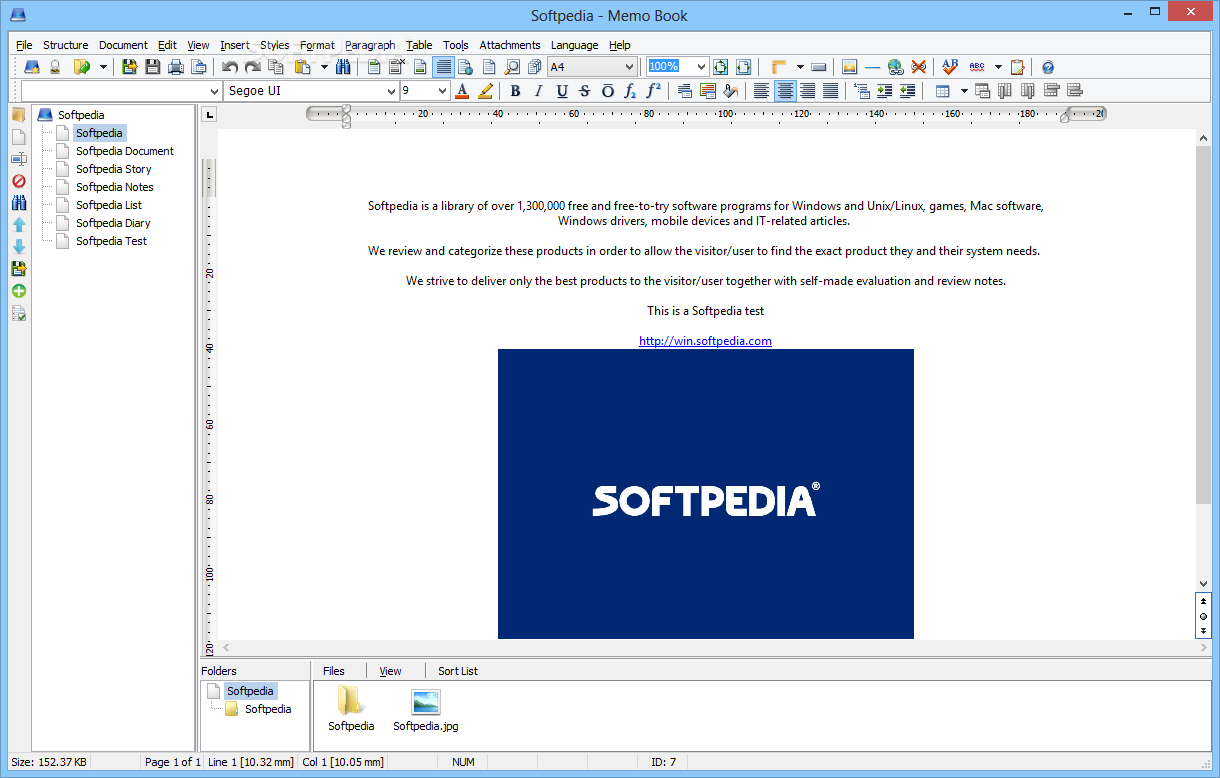This screenshot has height=778, width=1220.
Task: Click Files in attachments panel
Action: pyautogui.click(x=334, y=671)
